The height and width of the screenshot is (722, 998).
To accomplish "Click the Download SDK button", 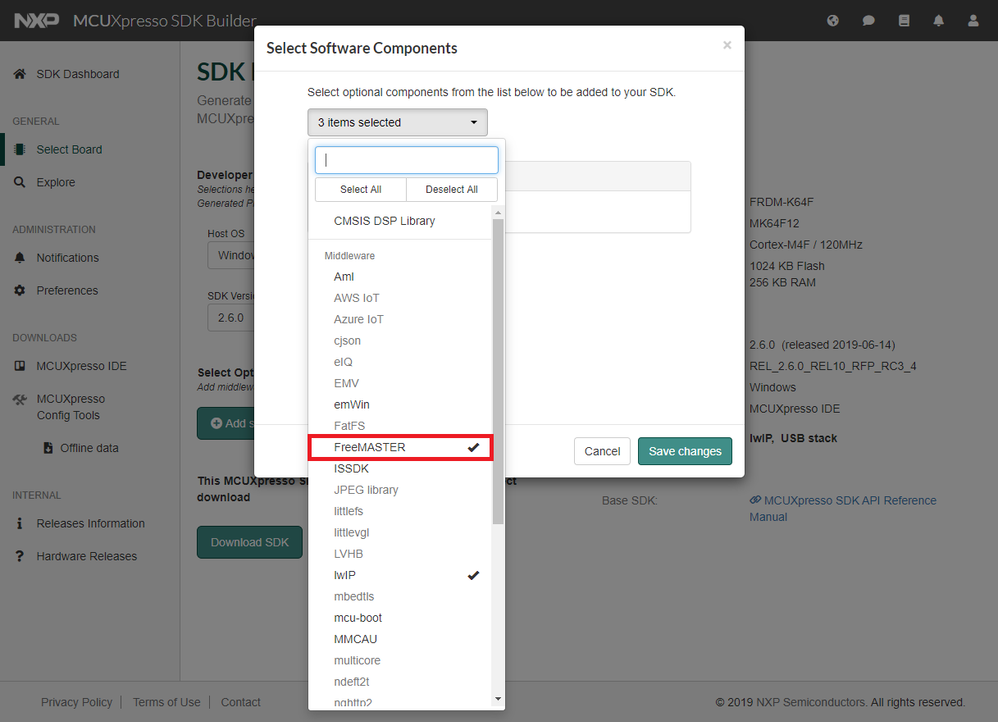I will point(250,542).
